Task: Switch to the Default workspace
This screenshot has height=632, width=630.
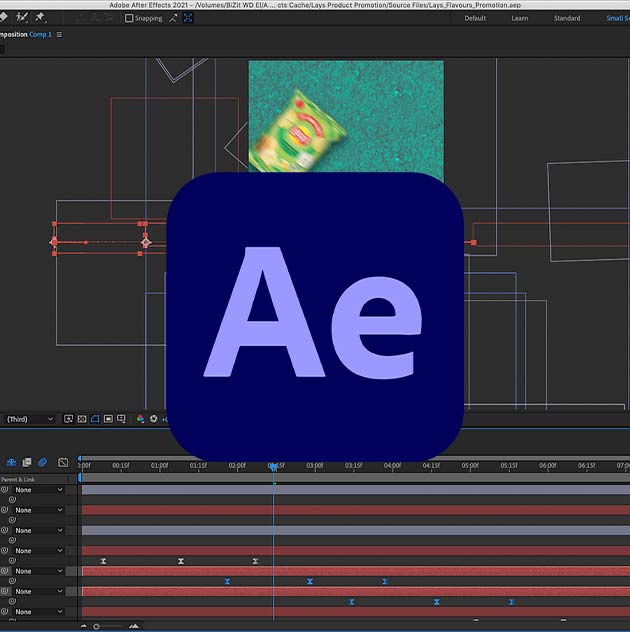Action: 475,18
